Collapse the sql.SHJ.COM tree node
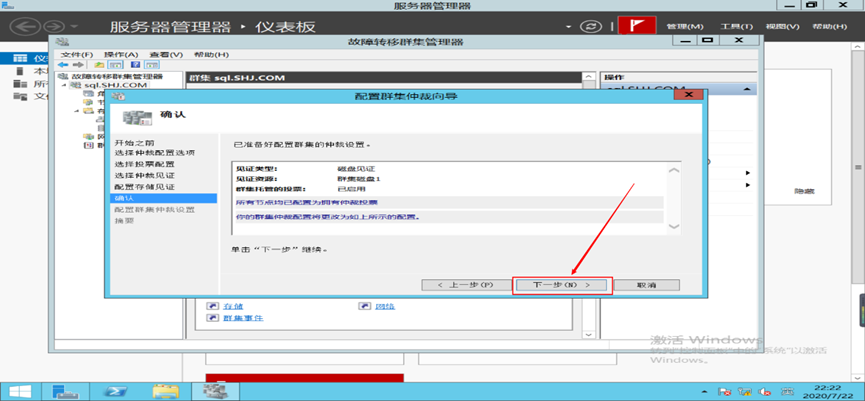The height and width of the screenshot is (401, 865). click(x=64, y=85)
